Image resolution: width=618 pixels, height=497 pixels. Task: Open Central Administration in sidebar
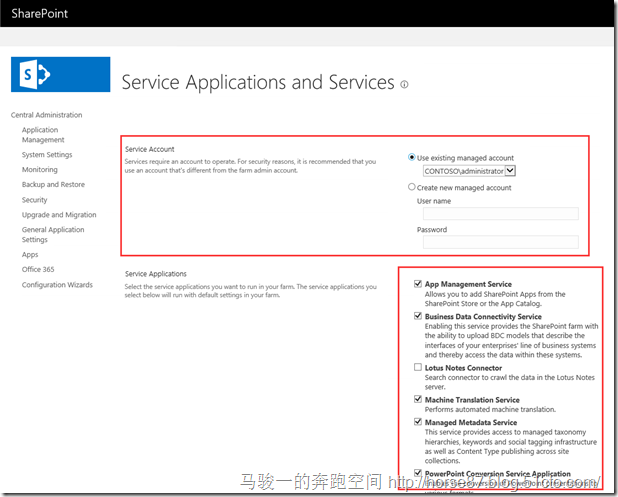47,115
